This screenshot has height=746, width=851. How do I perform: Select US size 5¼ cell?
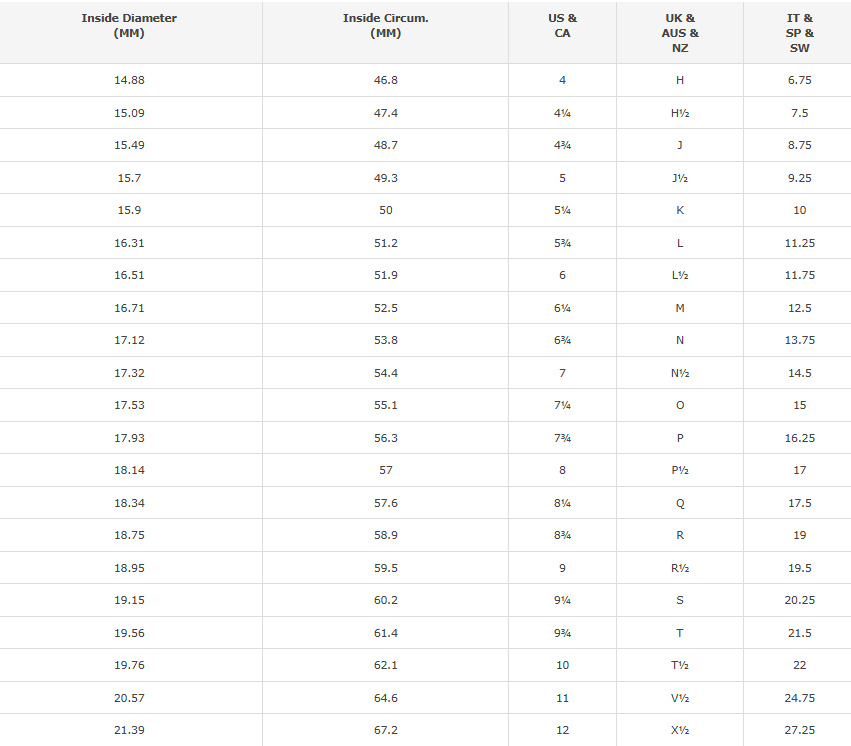pyautogui.click(x=563, y=210)
